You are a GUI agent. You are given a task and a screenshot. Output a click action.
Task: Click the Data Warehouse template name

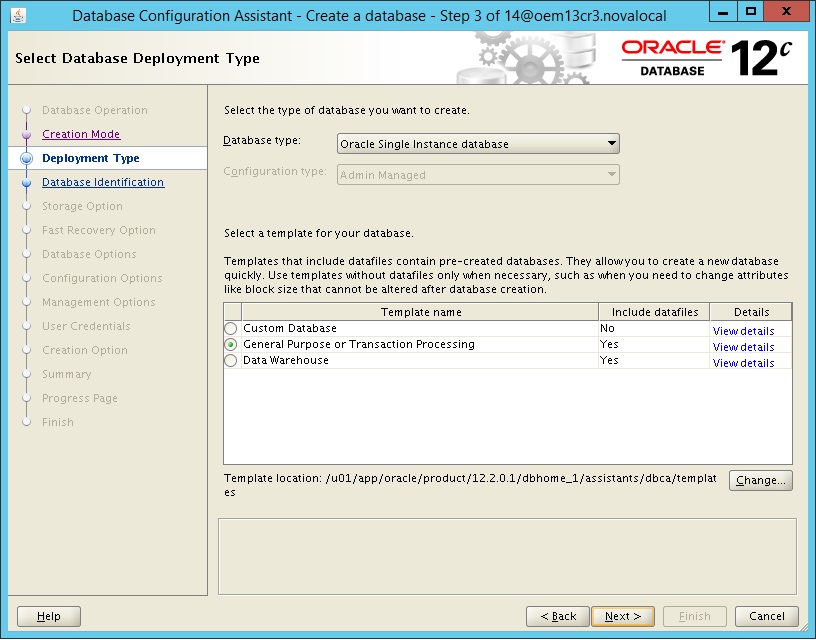coord(286,360)
